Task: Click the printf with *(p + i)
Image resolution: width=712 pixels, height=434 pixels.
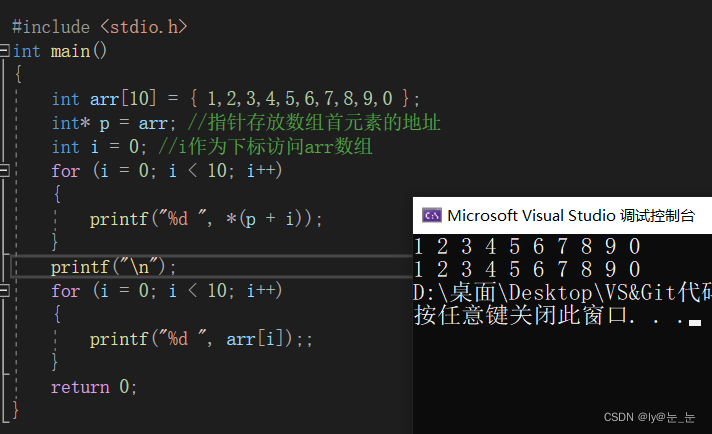Action: (x=206, y=219)
